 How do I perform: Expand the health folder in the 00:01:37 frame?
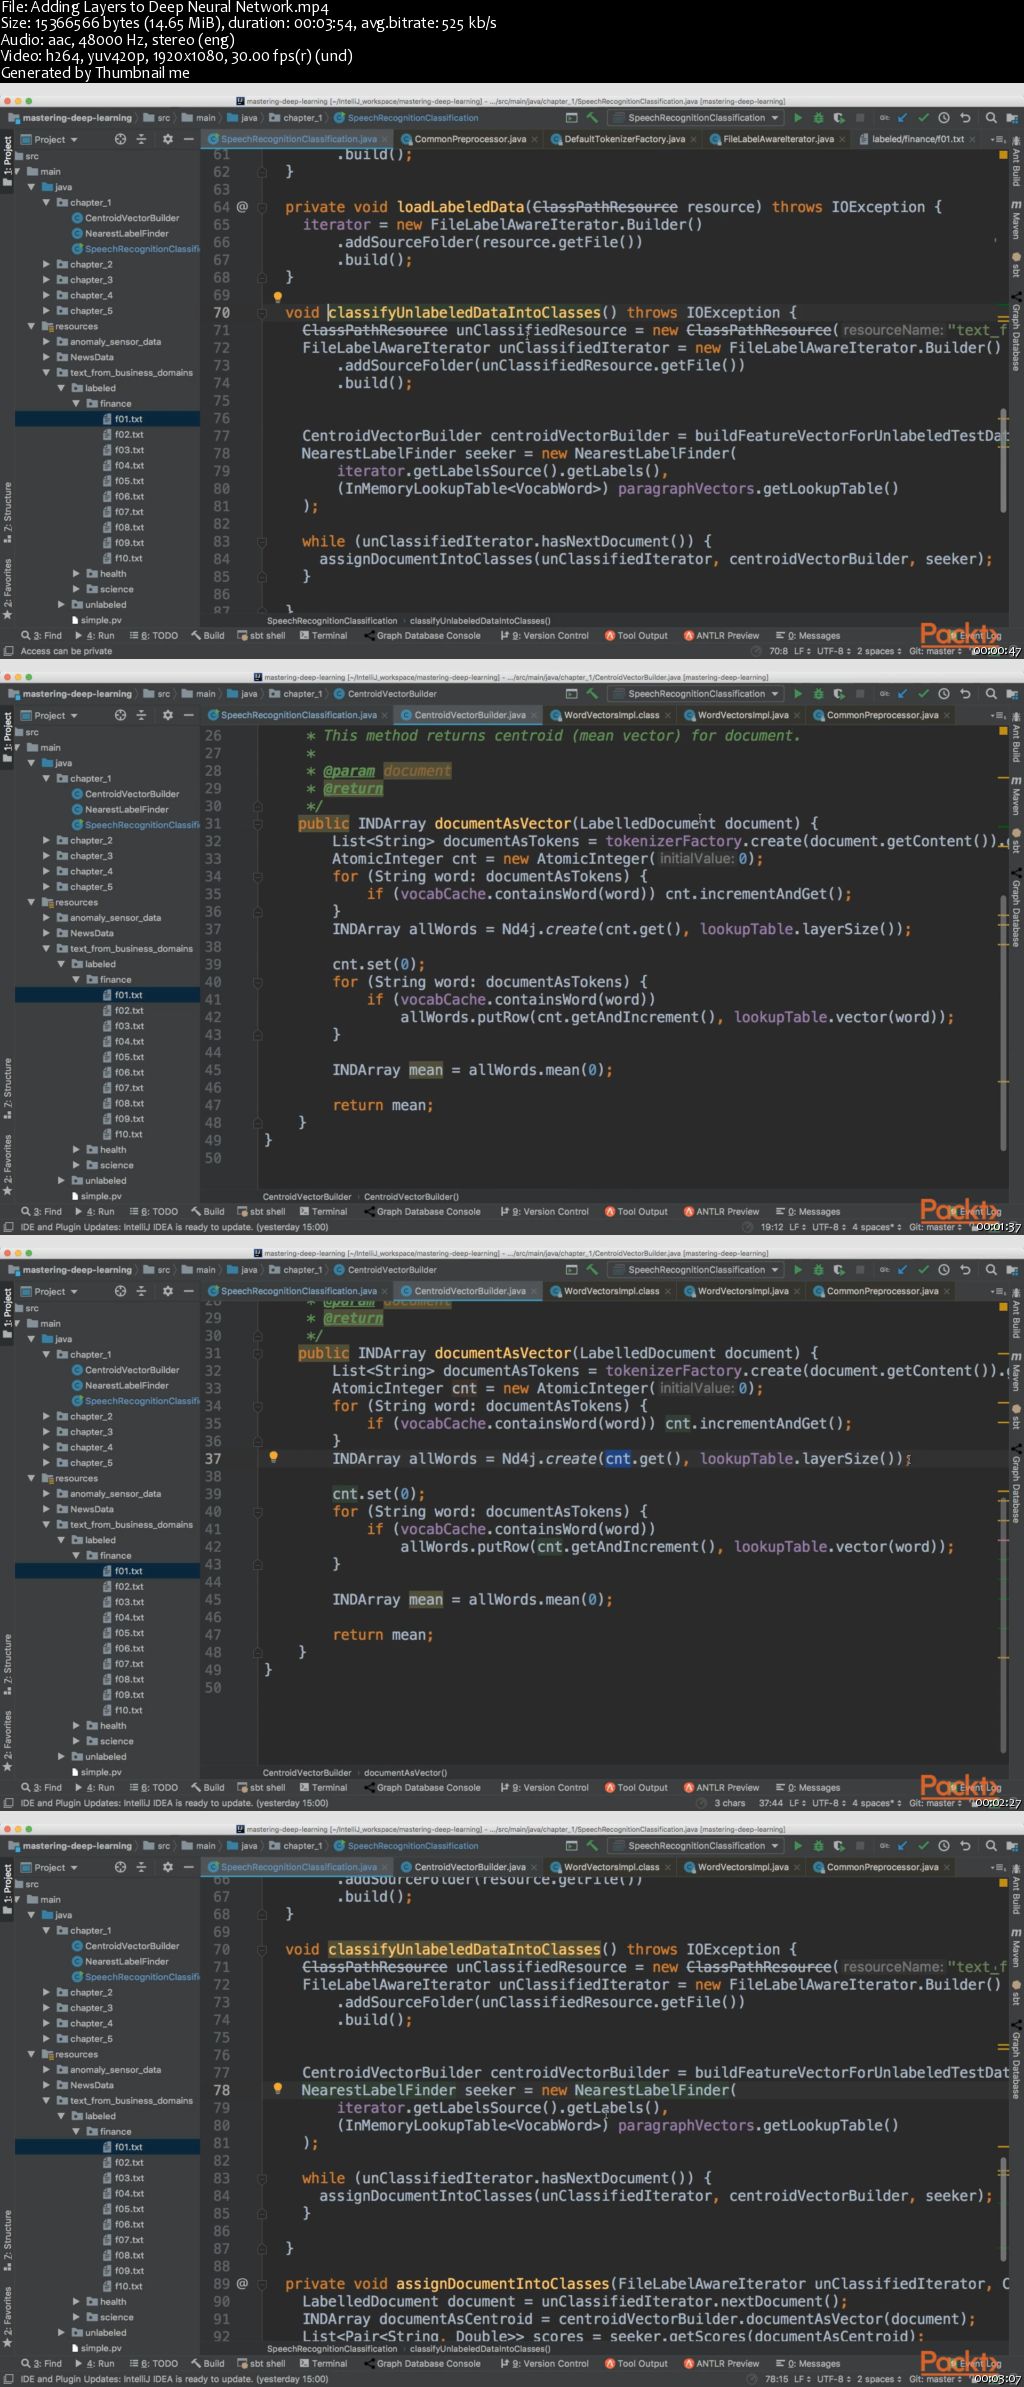(76, 1150)
